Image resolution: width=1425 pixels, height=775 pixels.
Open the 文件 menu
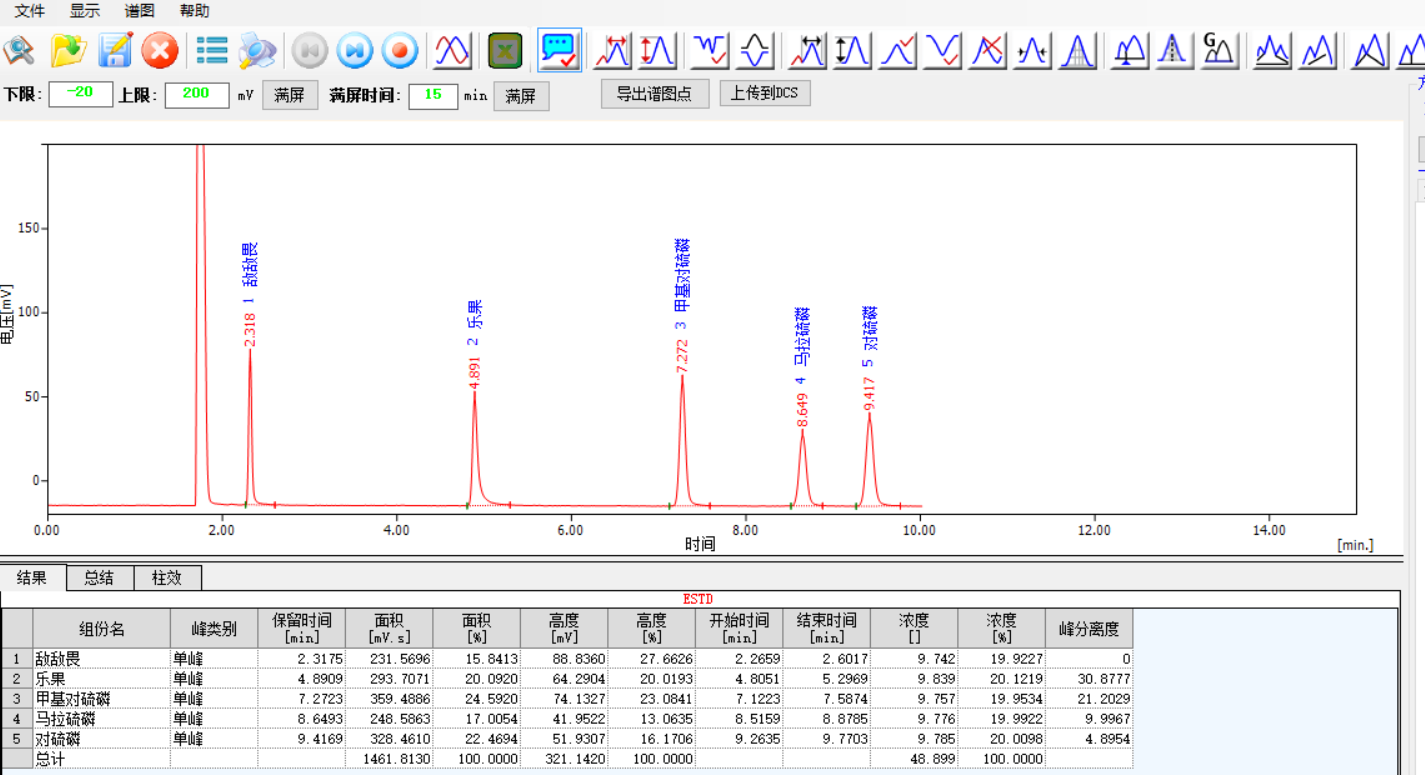pyautogui.click(x=30, y=11)
